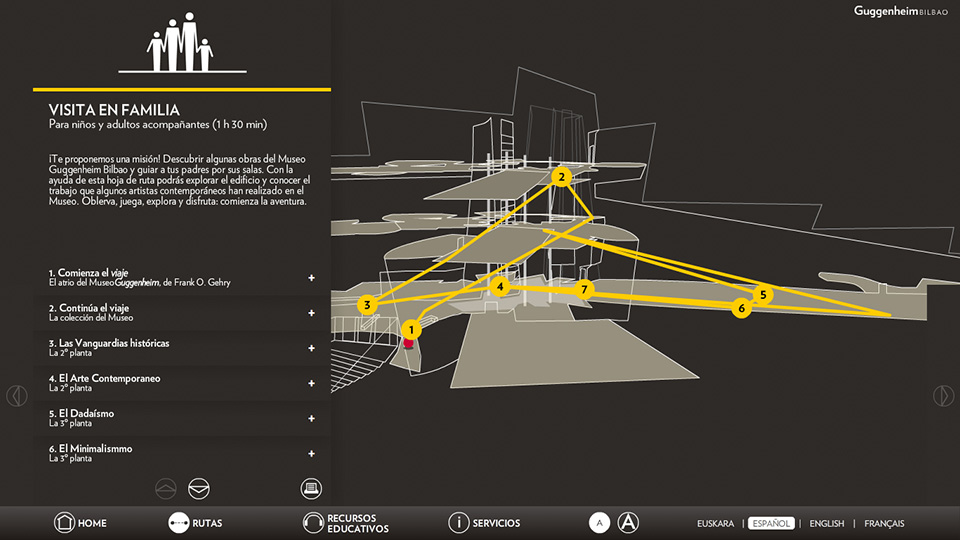Open the HOME menu label
Image resolution: width=960 pixels, height=540 pixels.
pyautogui.click(x=92, y=523)
